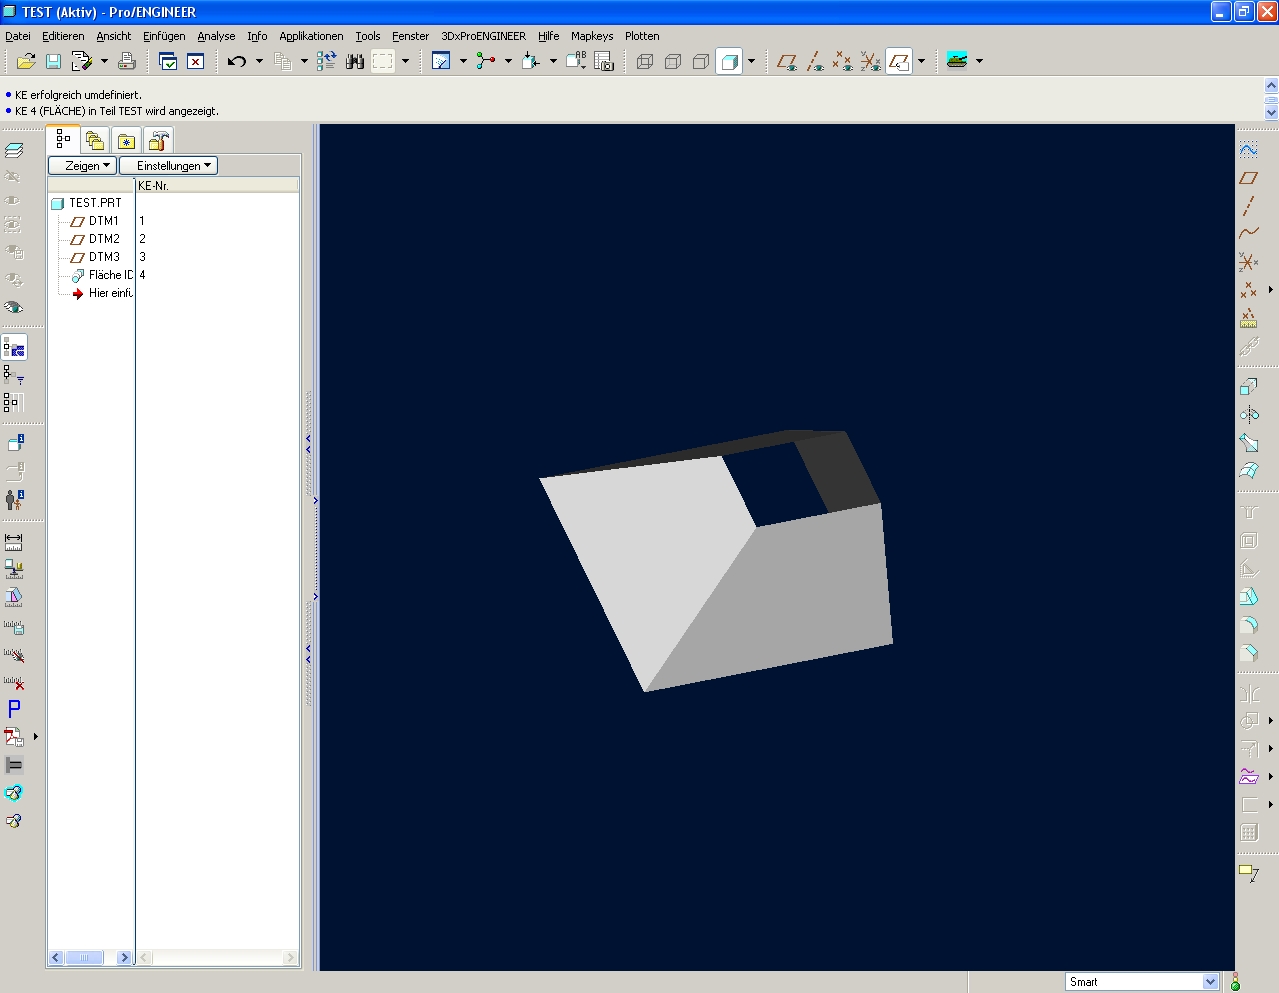Click the Print icon in toolbar
The image size is (1279, 993).
click(127, 61)
